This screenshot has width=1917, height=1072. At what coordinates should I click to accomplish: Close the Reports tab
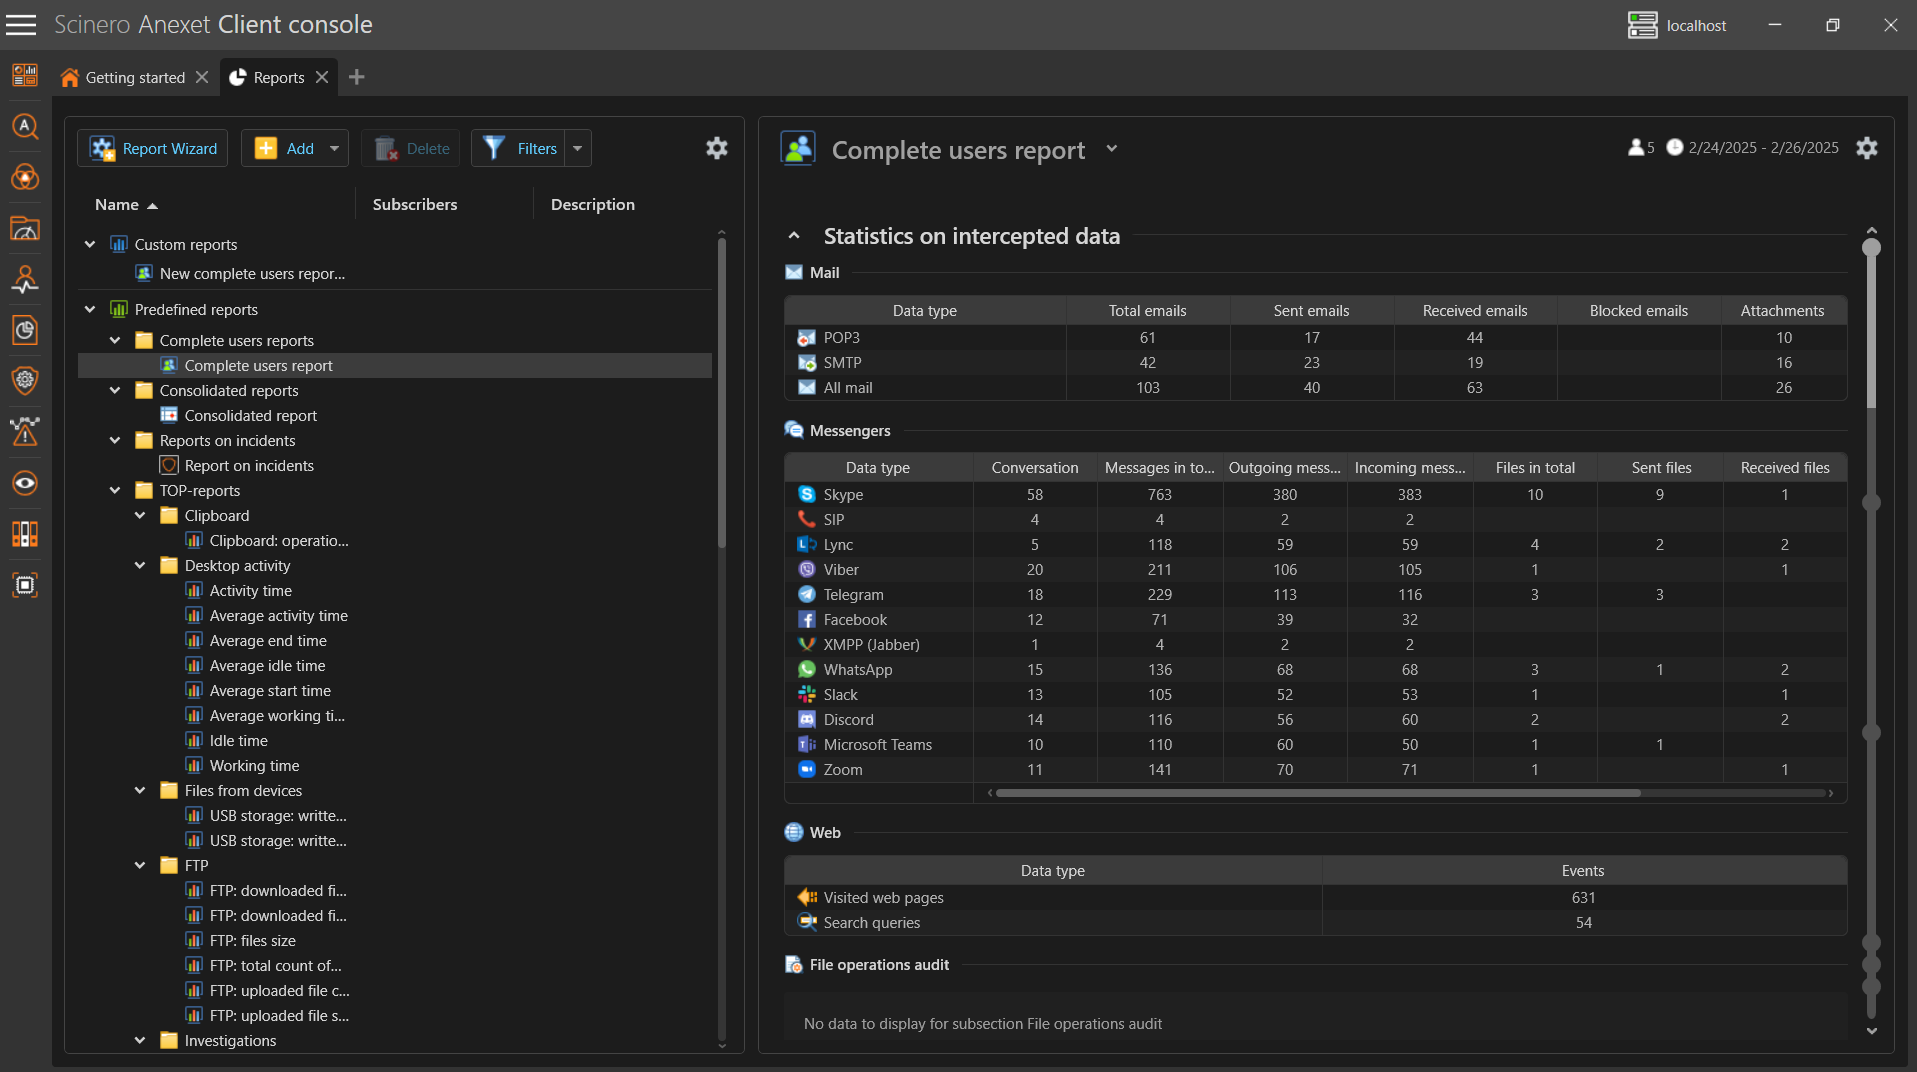click(x=322, y=77)
